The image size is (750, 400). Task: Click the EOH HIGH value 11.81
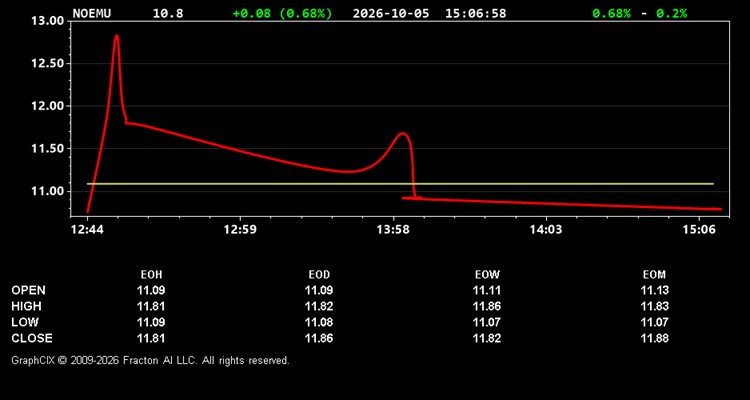point(151,306)
